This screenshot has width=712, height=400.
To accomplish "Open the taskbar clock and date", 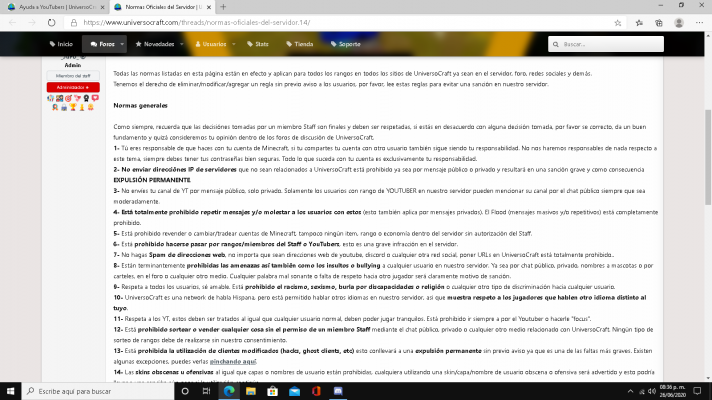I will pyautogui.click(x=672, y=391).
